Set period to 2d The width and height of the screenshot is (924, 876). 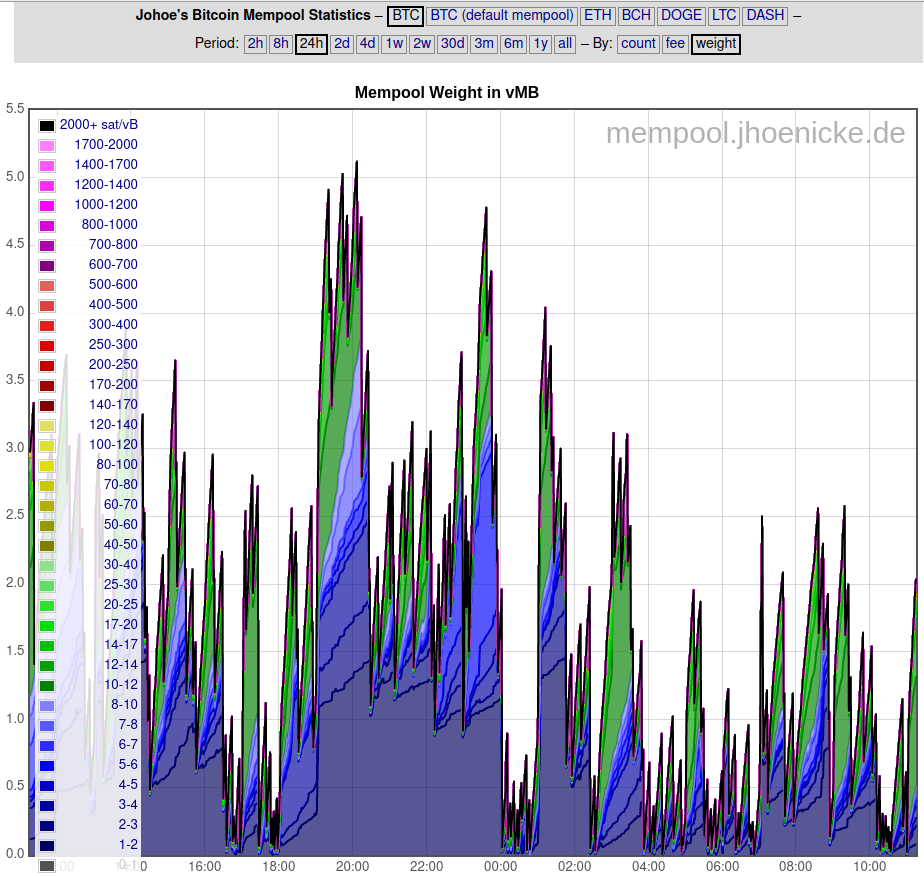342,44
